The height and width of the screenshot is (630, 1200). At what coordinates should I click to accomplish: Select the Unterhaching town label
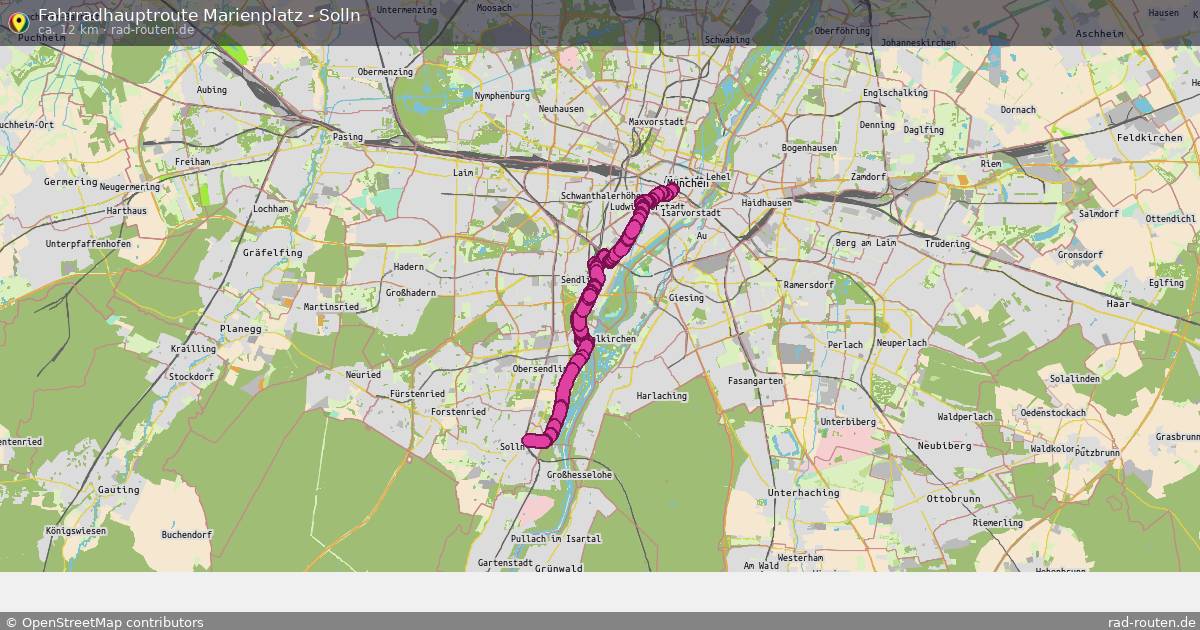[x=803, y=493]
